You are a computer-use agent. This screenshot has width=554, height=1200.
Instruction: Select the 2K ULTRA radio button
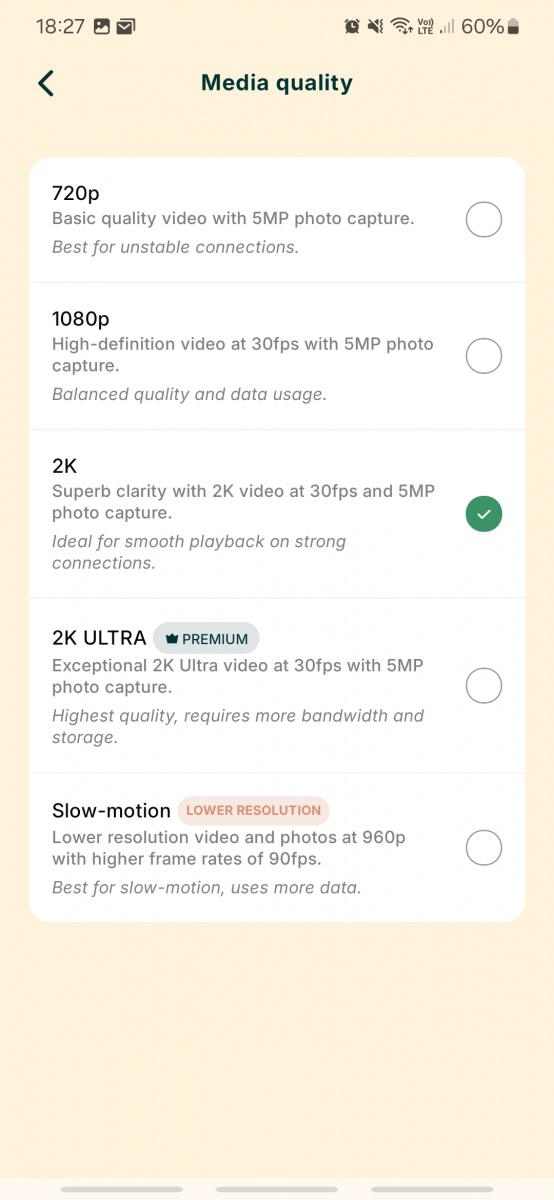484,686
